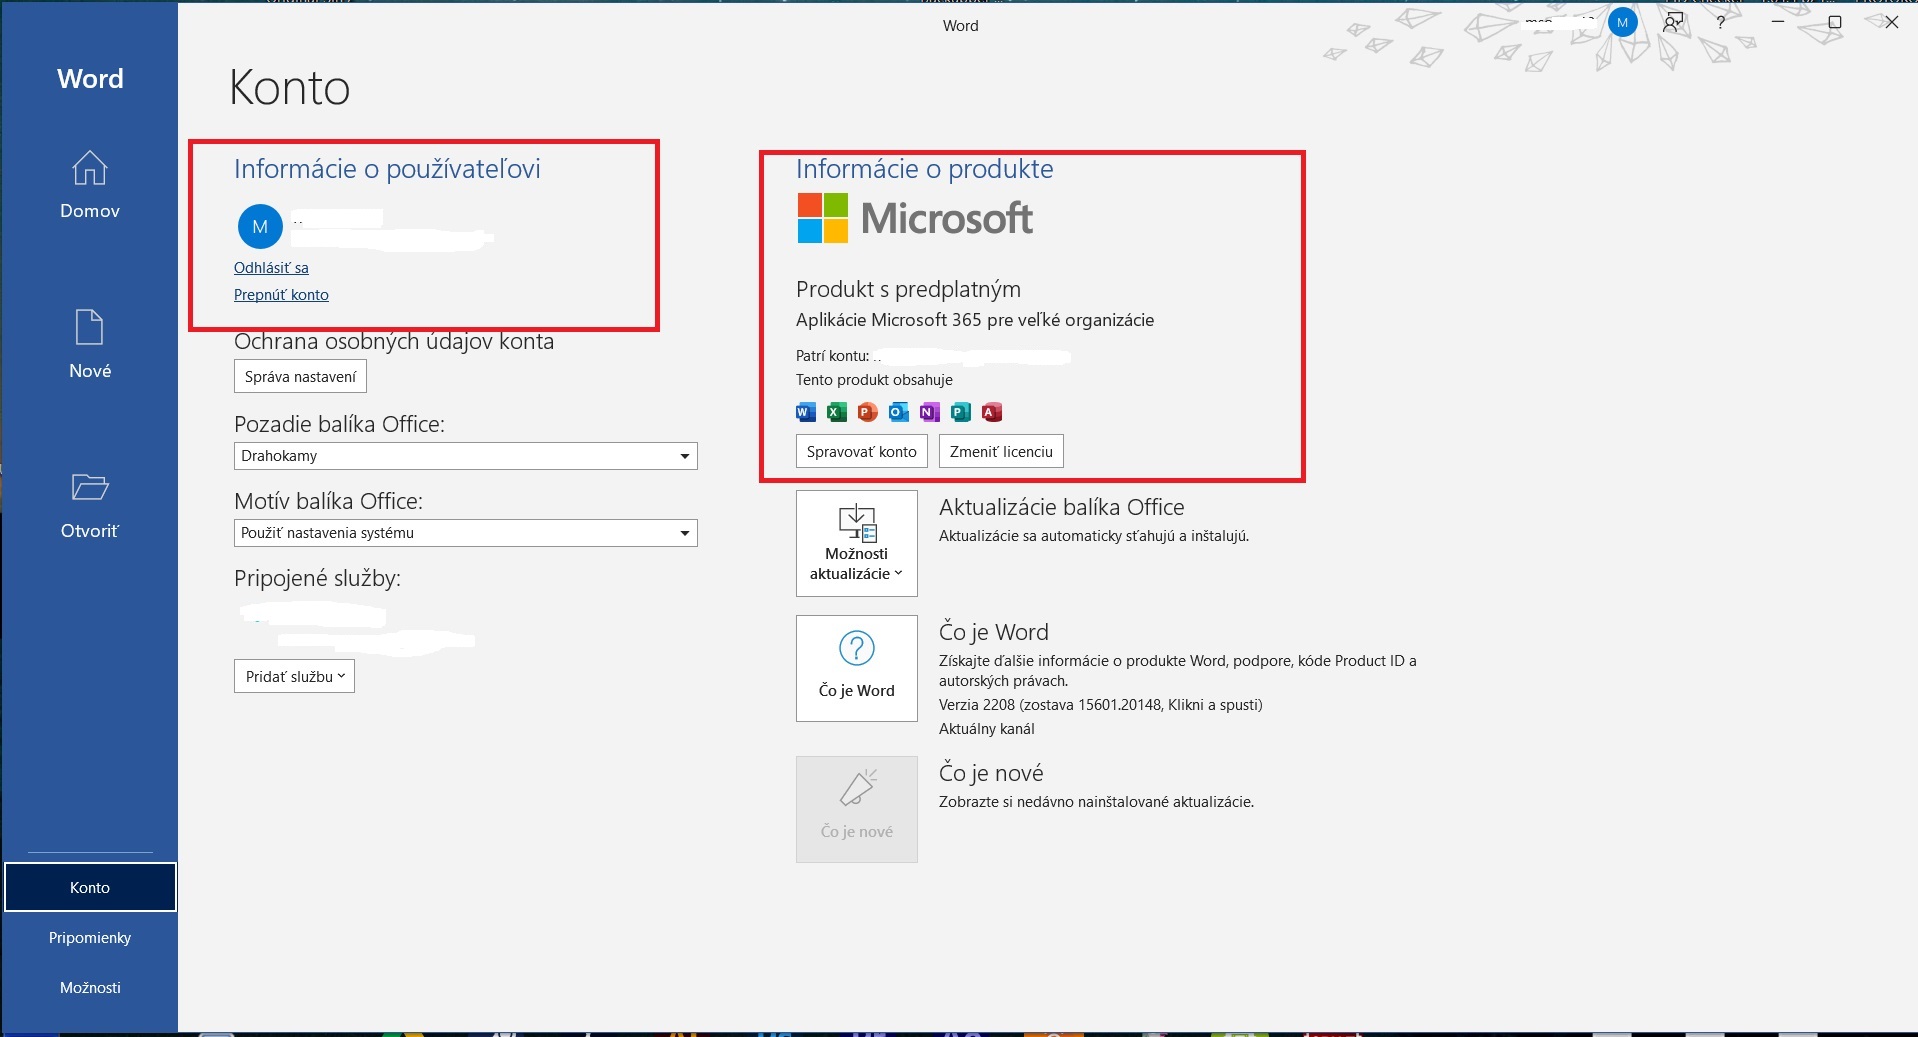
Task: Select the Konto tab in sidebar
Action: (90, 887)
